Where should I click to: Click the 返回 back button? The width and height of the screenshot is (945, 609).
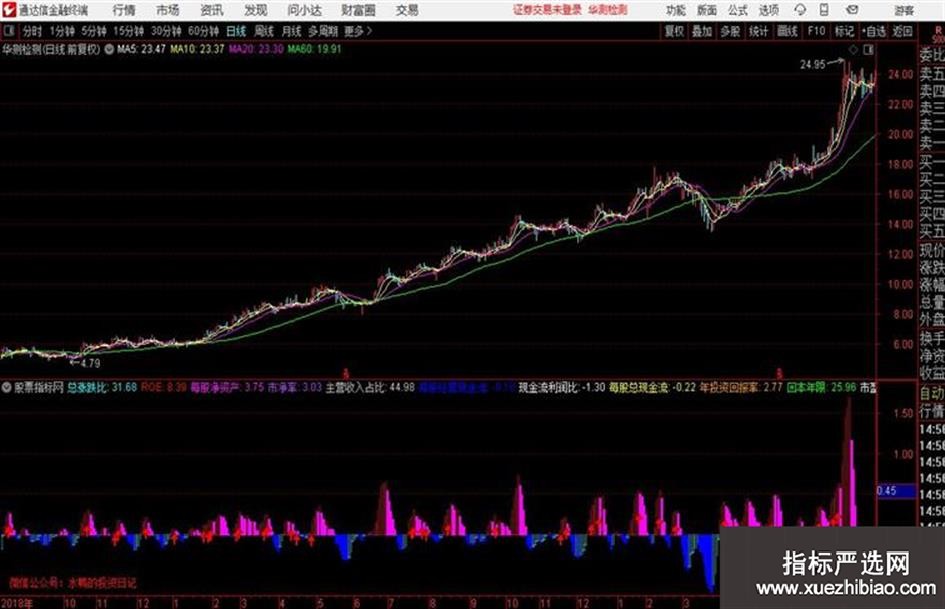(902, 31)
